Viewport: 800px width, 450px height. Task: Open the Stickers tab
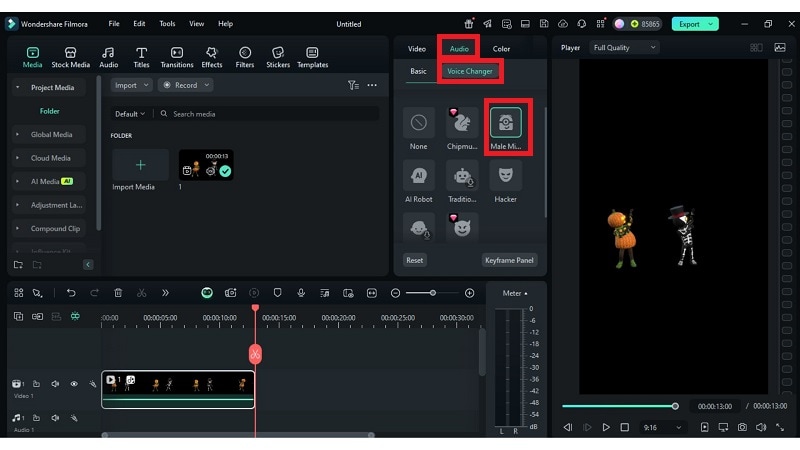[278, 57]
